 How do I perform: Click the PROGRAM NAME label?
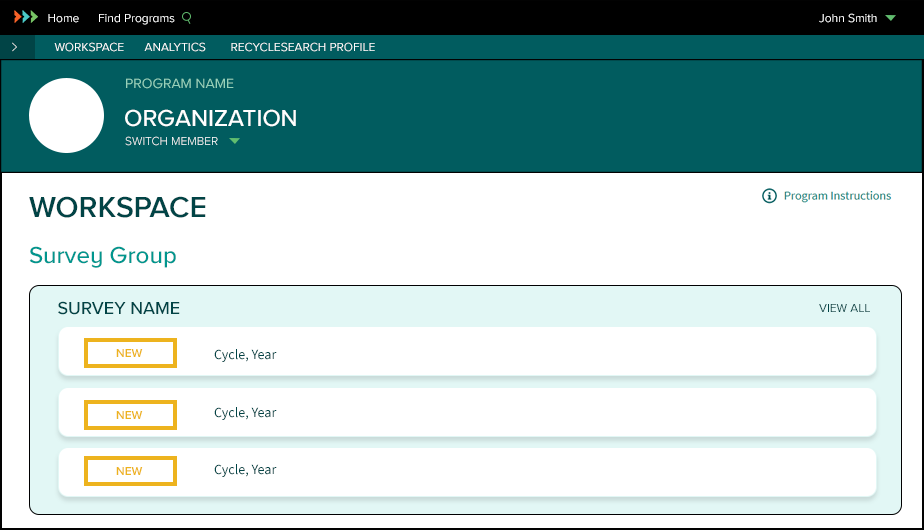click(x=179, y=84)
